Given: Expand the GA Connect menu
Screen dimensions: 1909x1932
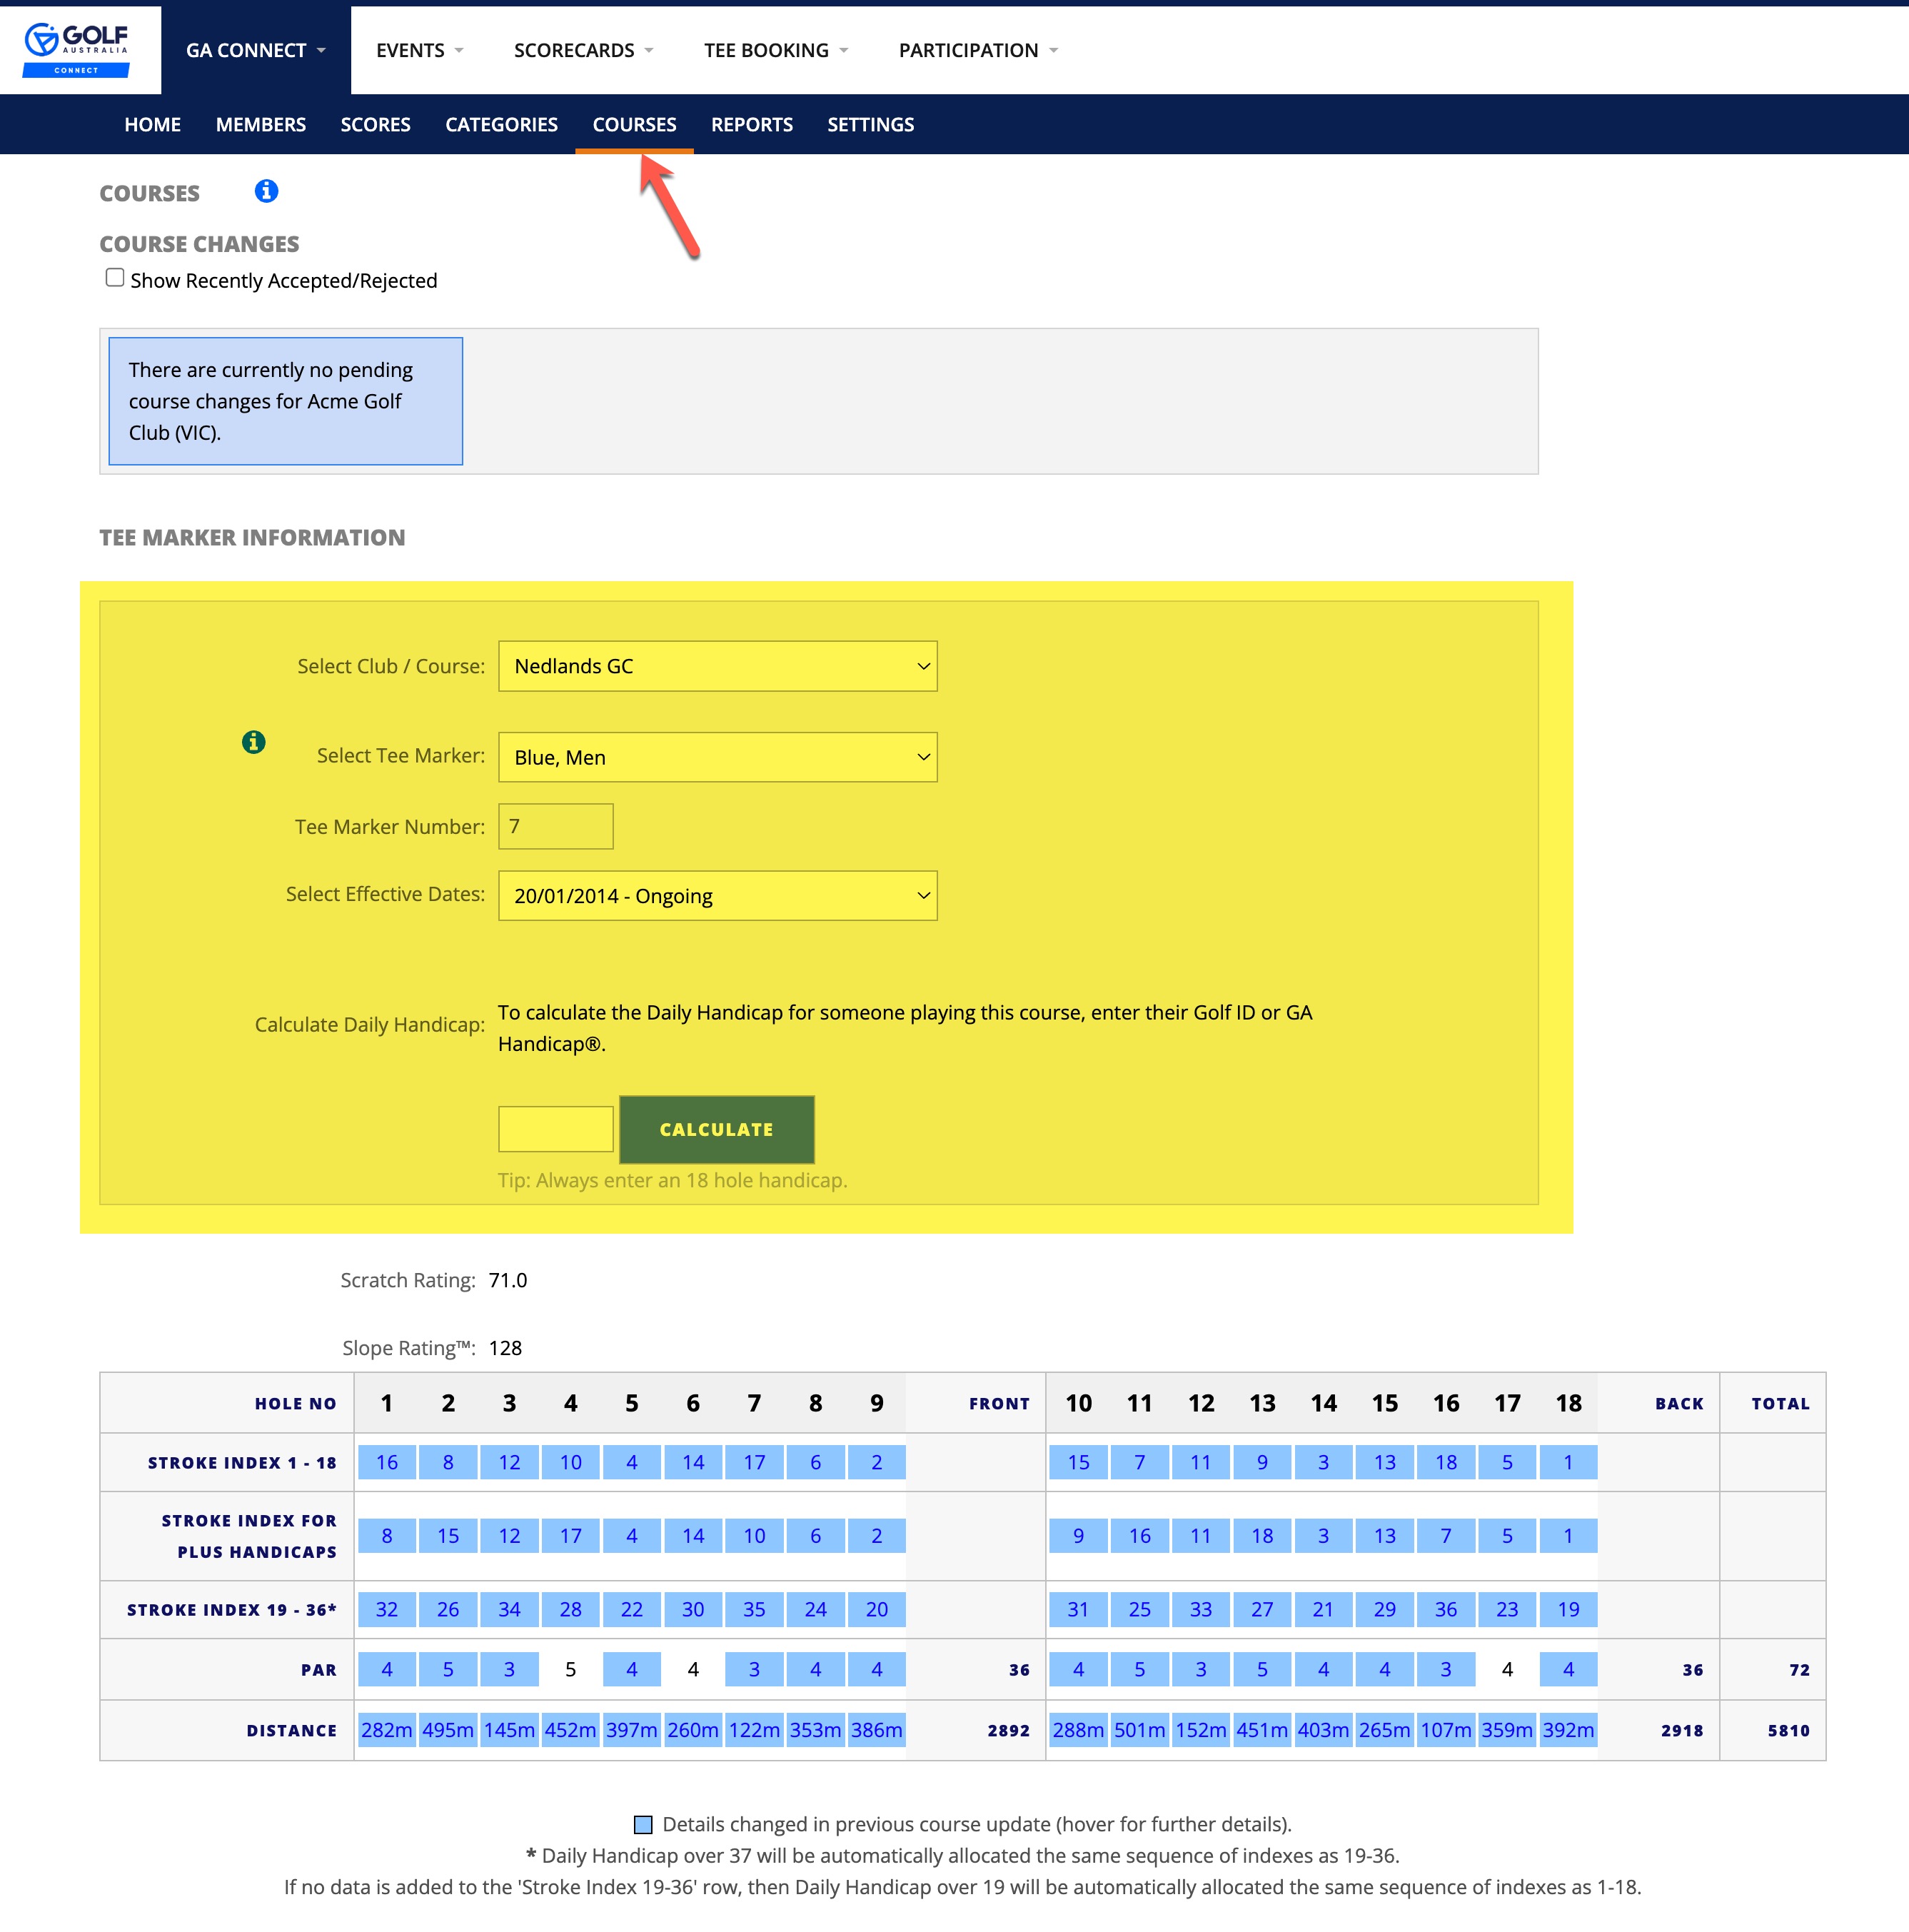Looking at the screenshot, I should (256, 50).
